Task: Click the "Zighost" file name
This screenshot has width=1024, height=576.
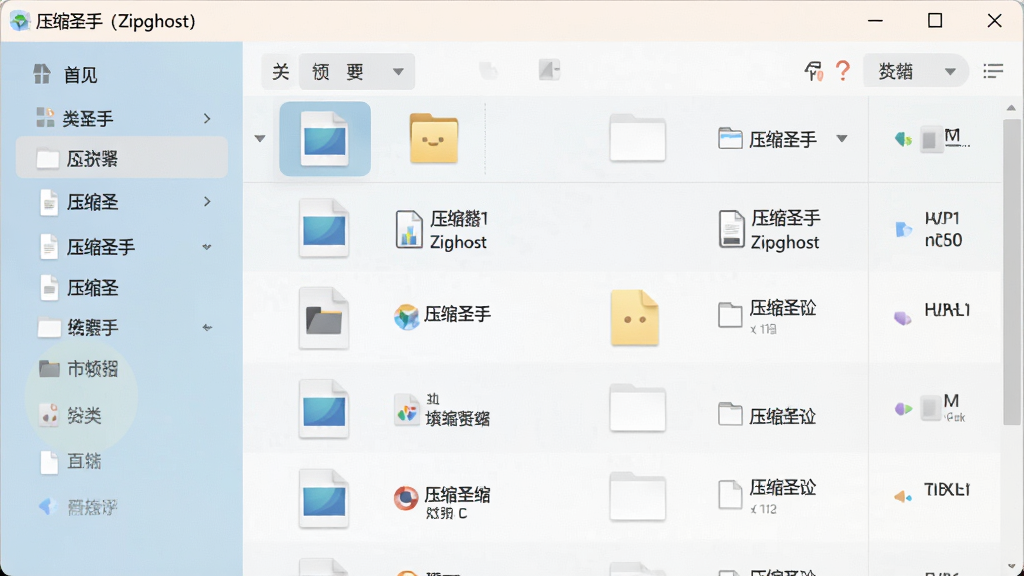Action: click(x=458, y=242)
